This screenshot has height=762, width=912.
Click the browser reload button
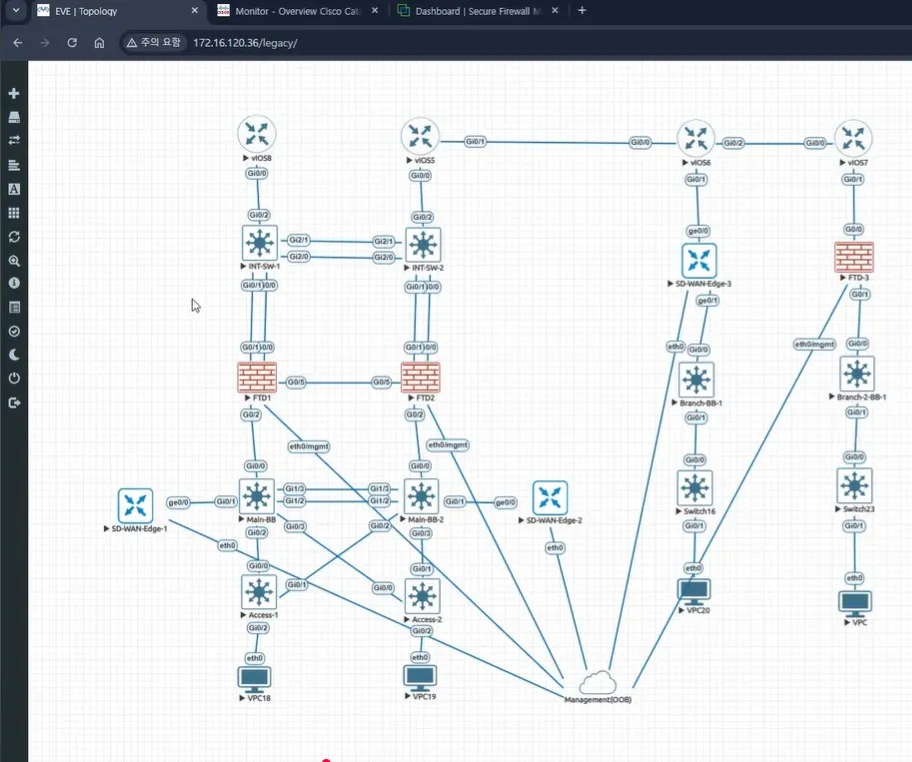(72, 43)
